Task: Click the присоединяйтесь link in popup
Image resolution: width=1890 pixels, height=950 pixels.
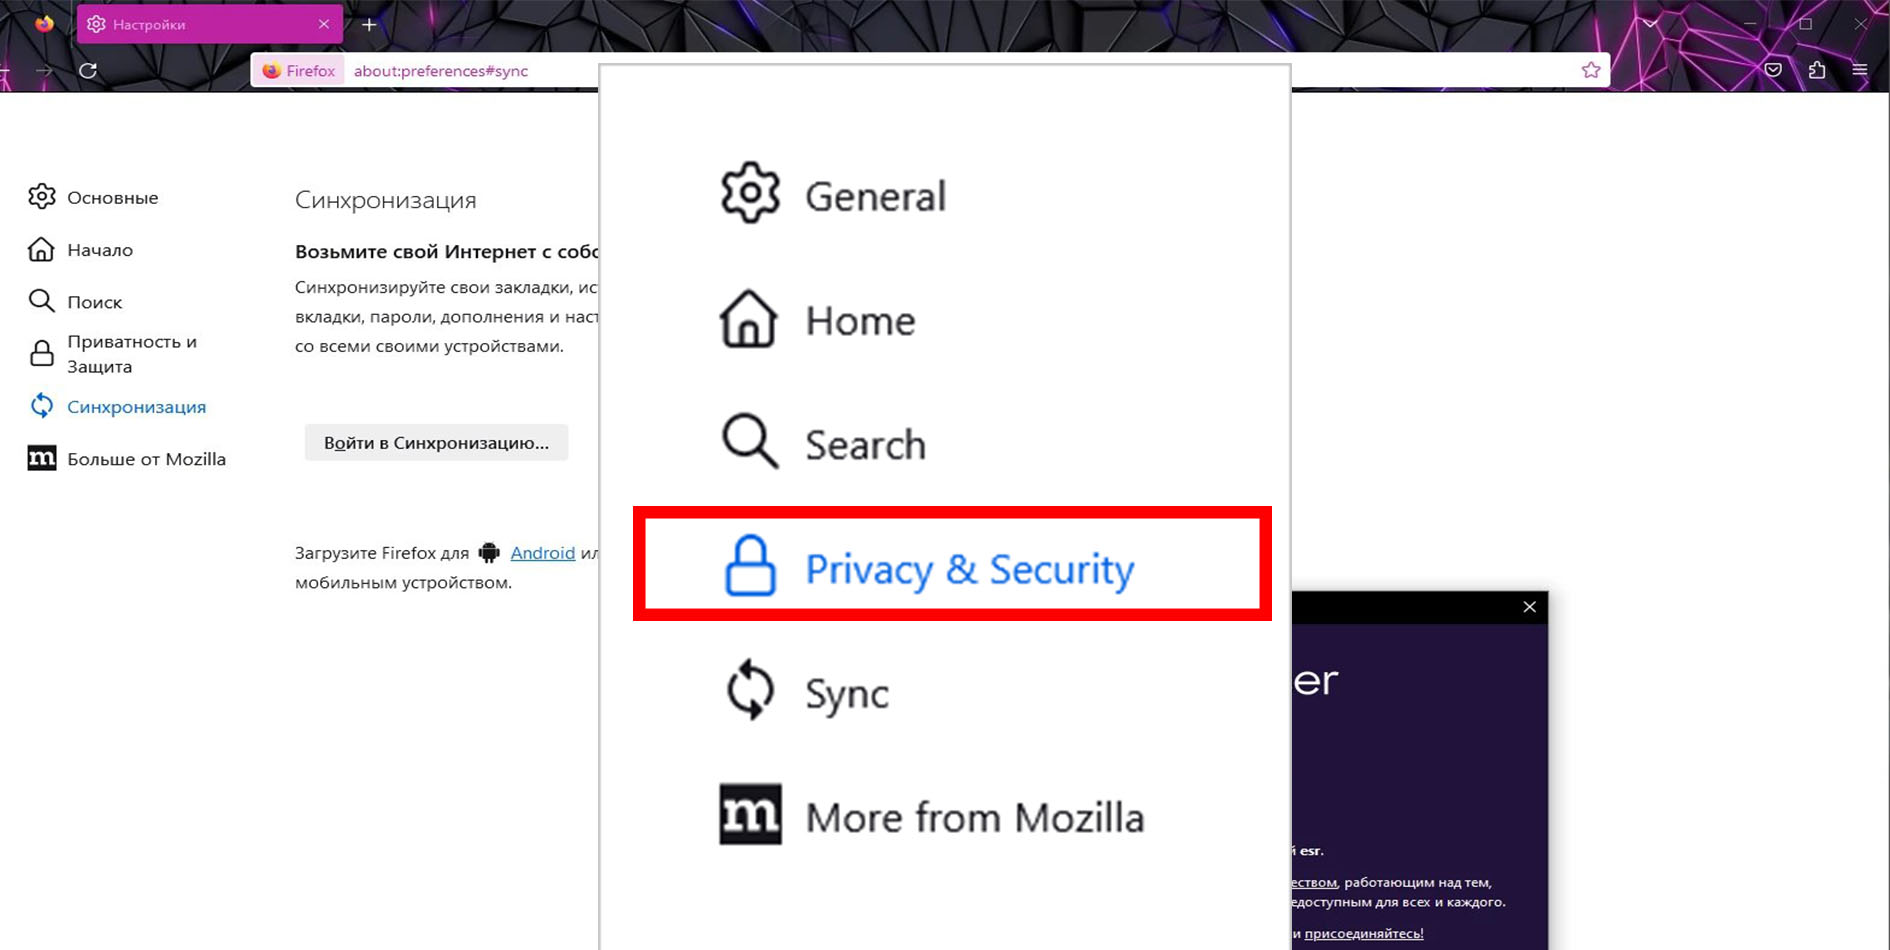Action: point(1363,933)
